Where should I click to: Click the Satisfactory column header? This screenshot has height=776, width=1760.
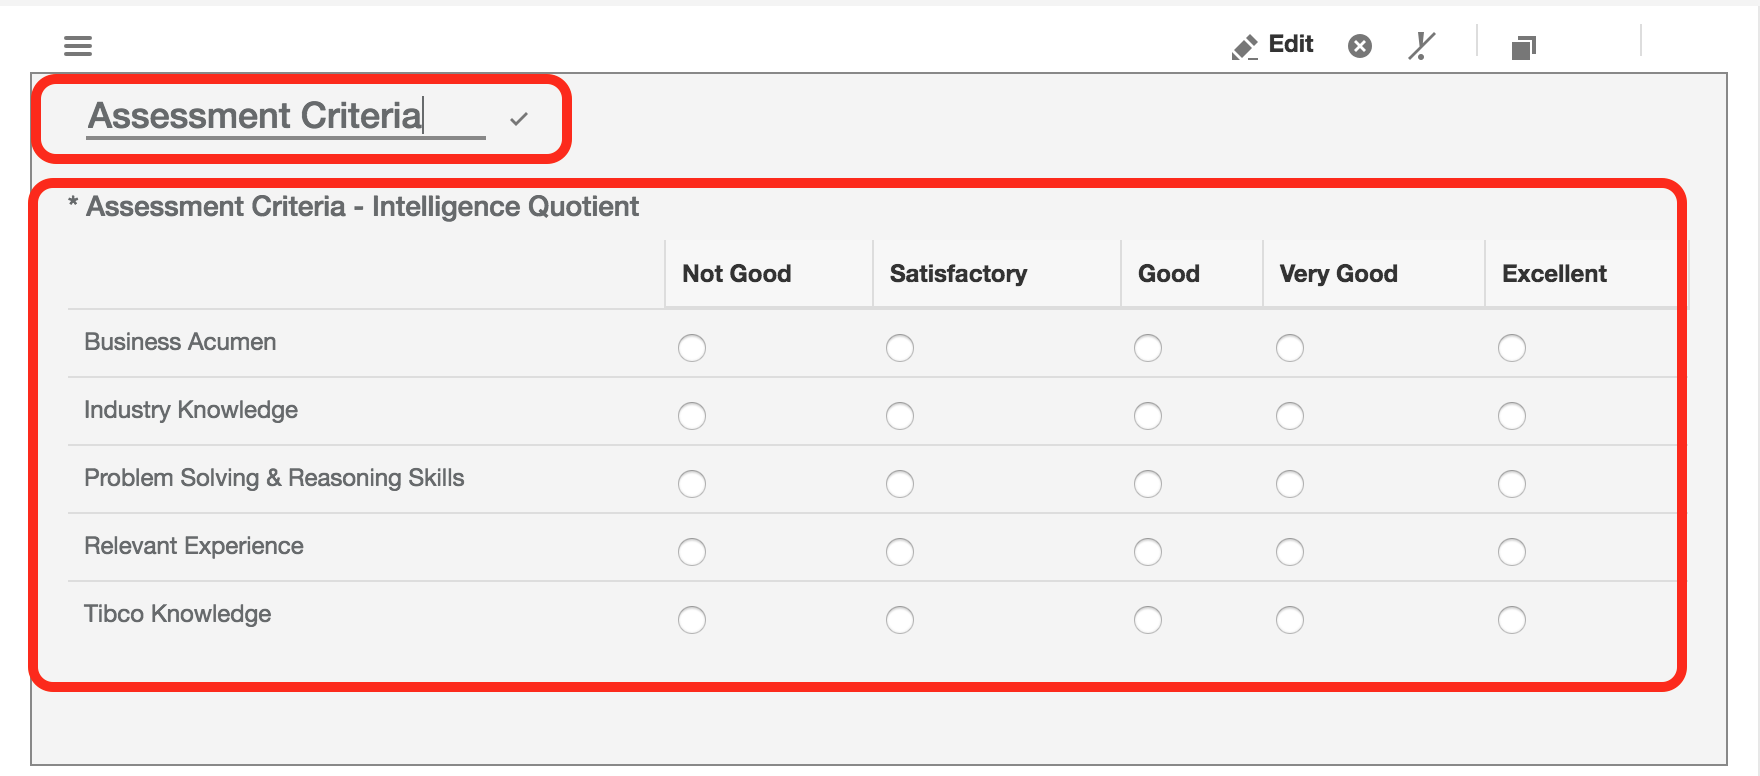click(958, 274)
